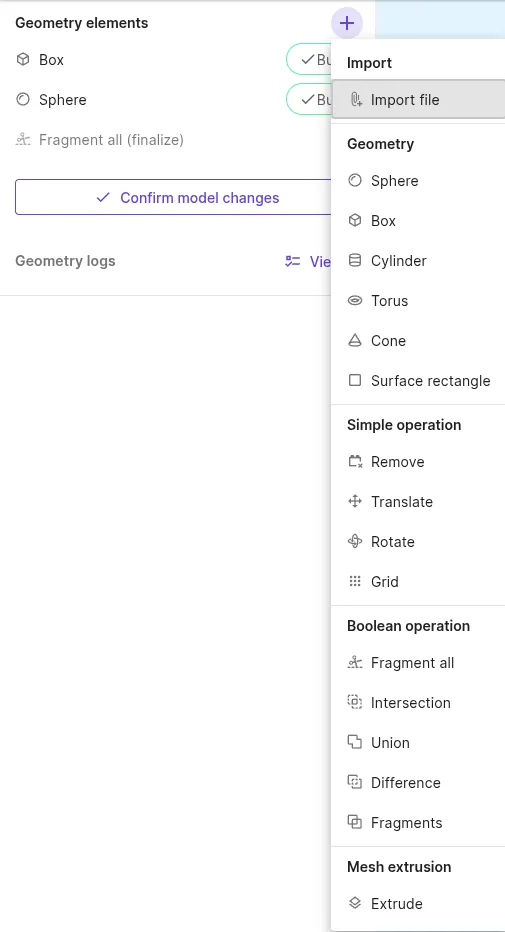
Task: Add a Box from the Geometry menu
Action: (x=418, y=221)
